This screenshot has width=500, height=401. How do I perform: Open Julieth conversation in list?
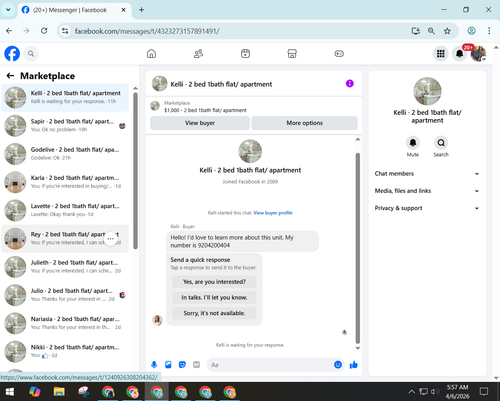point(65,267)
